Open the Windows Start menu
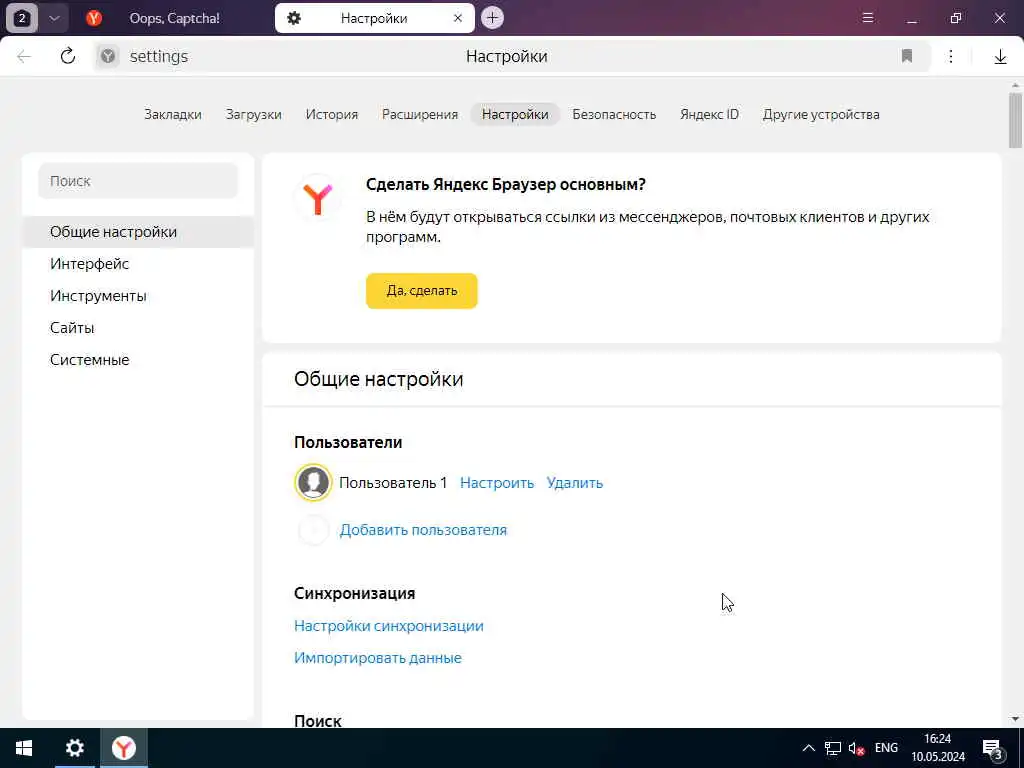The width and height of the screenshot is (1024, 768). pos(24,748)
